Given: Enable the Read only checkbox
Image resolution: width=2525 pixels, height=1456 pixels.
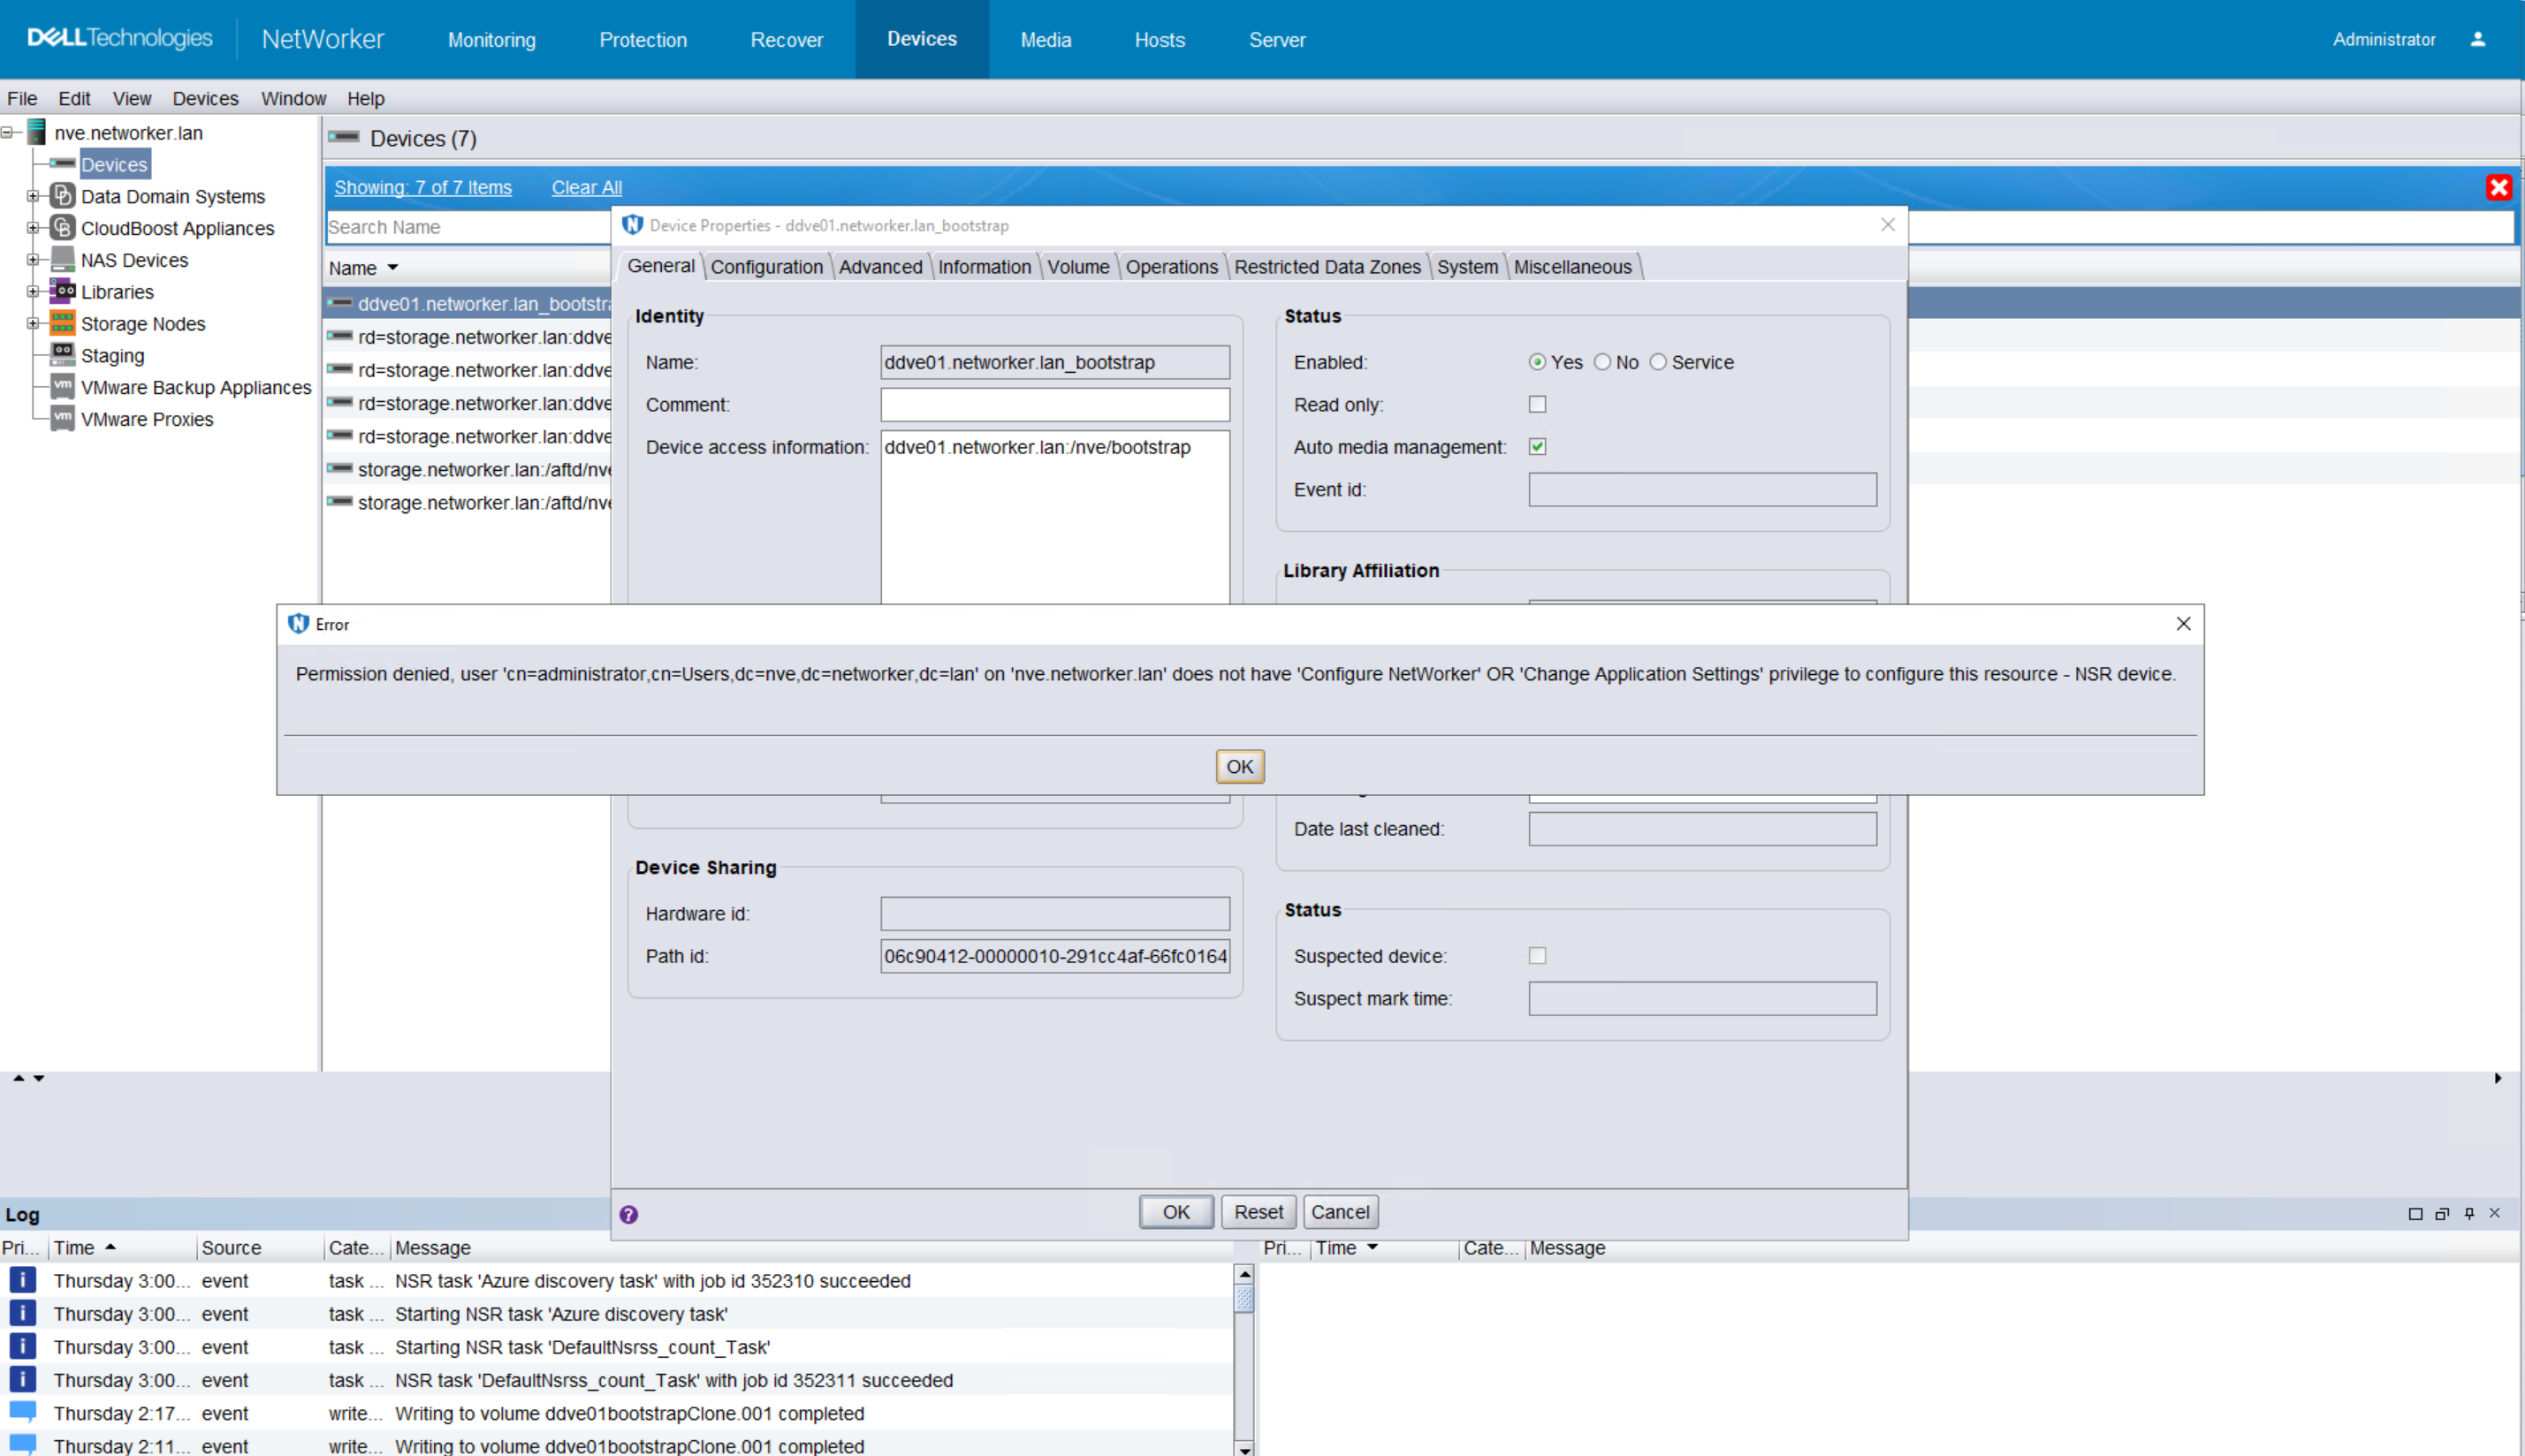Looking at the screenshot, I should [x=1538, y=404].
